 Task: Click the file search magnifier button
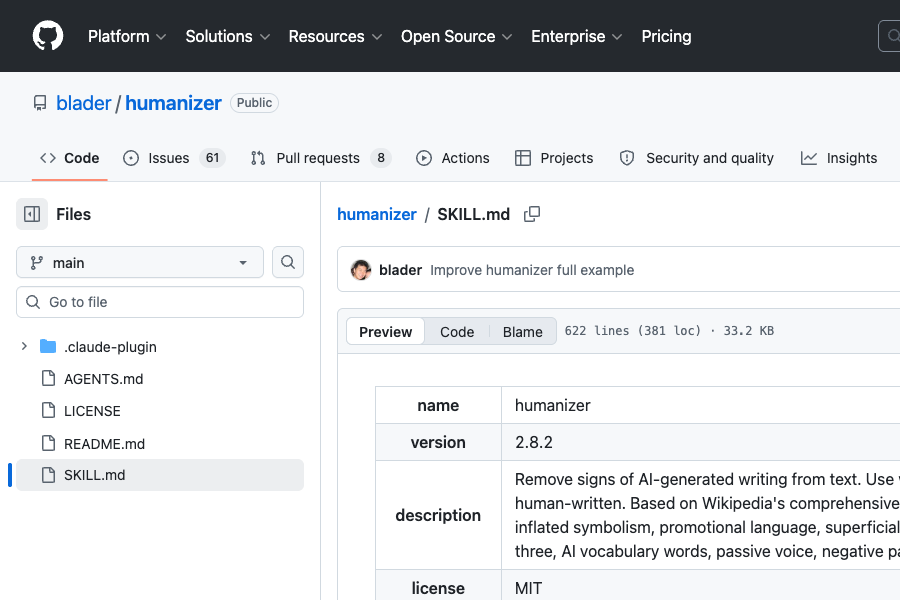288,262
